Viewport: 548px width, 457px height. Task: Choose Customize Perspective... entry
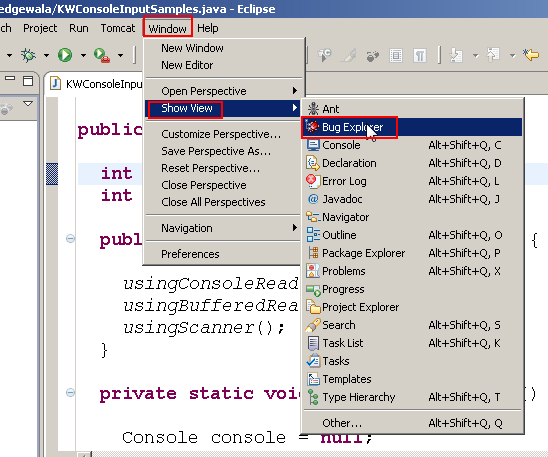pos(224,134)
